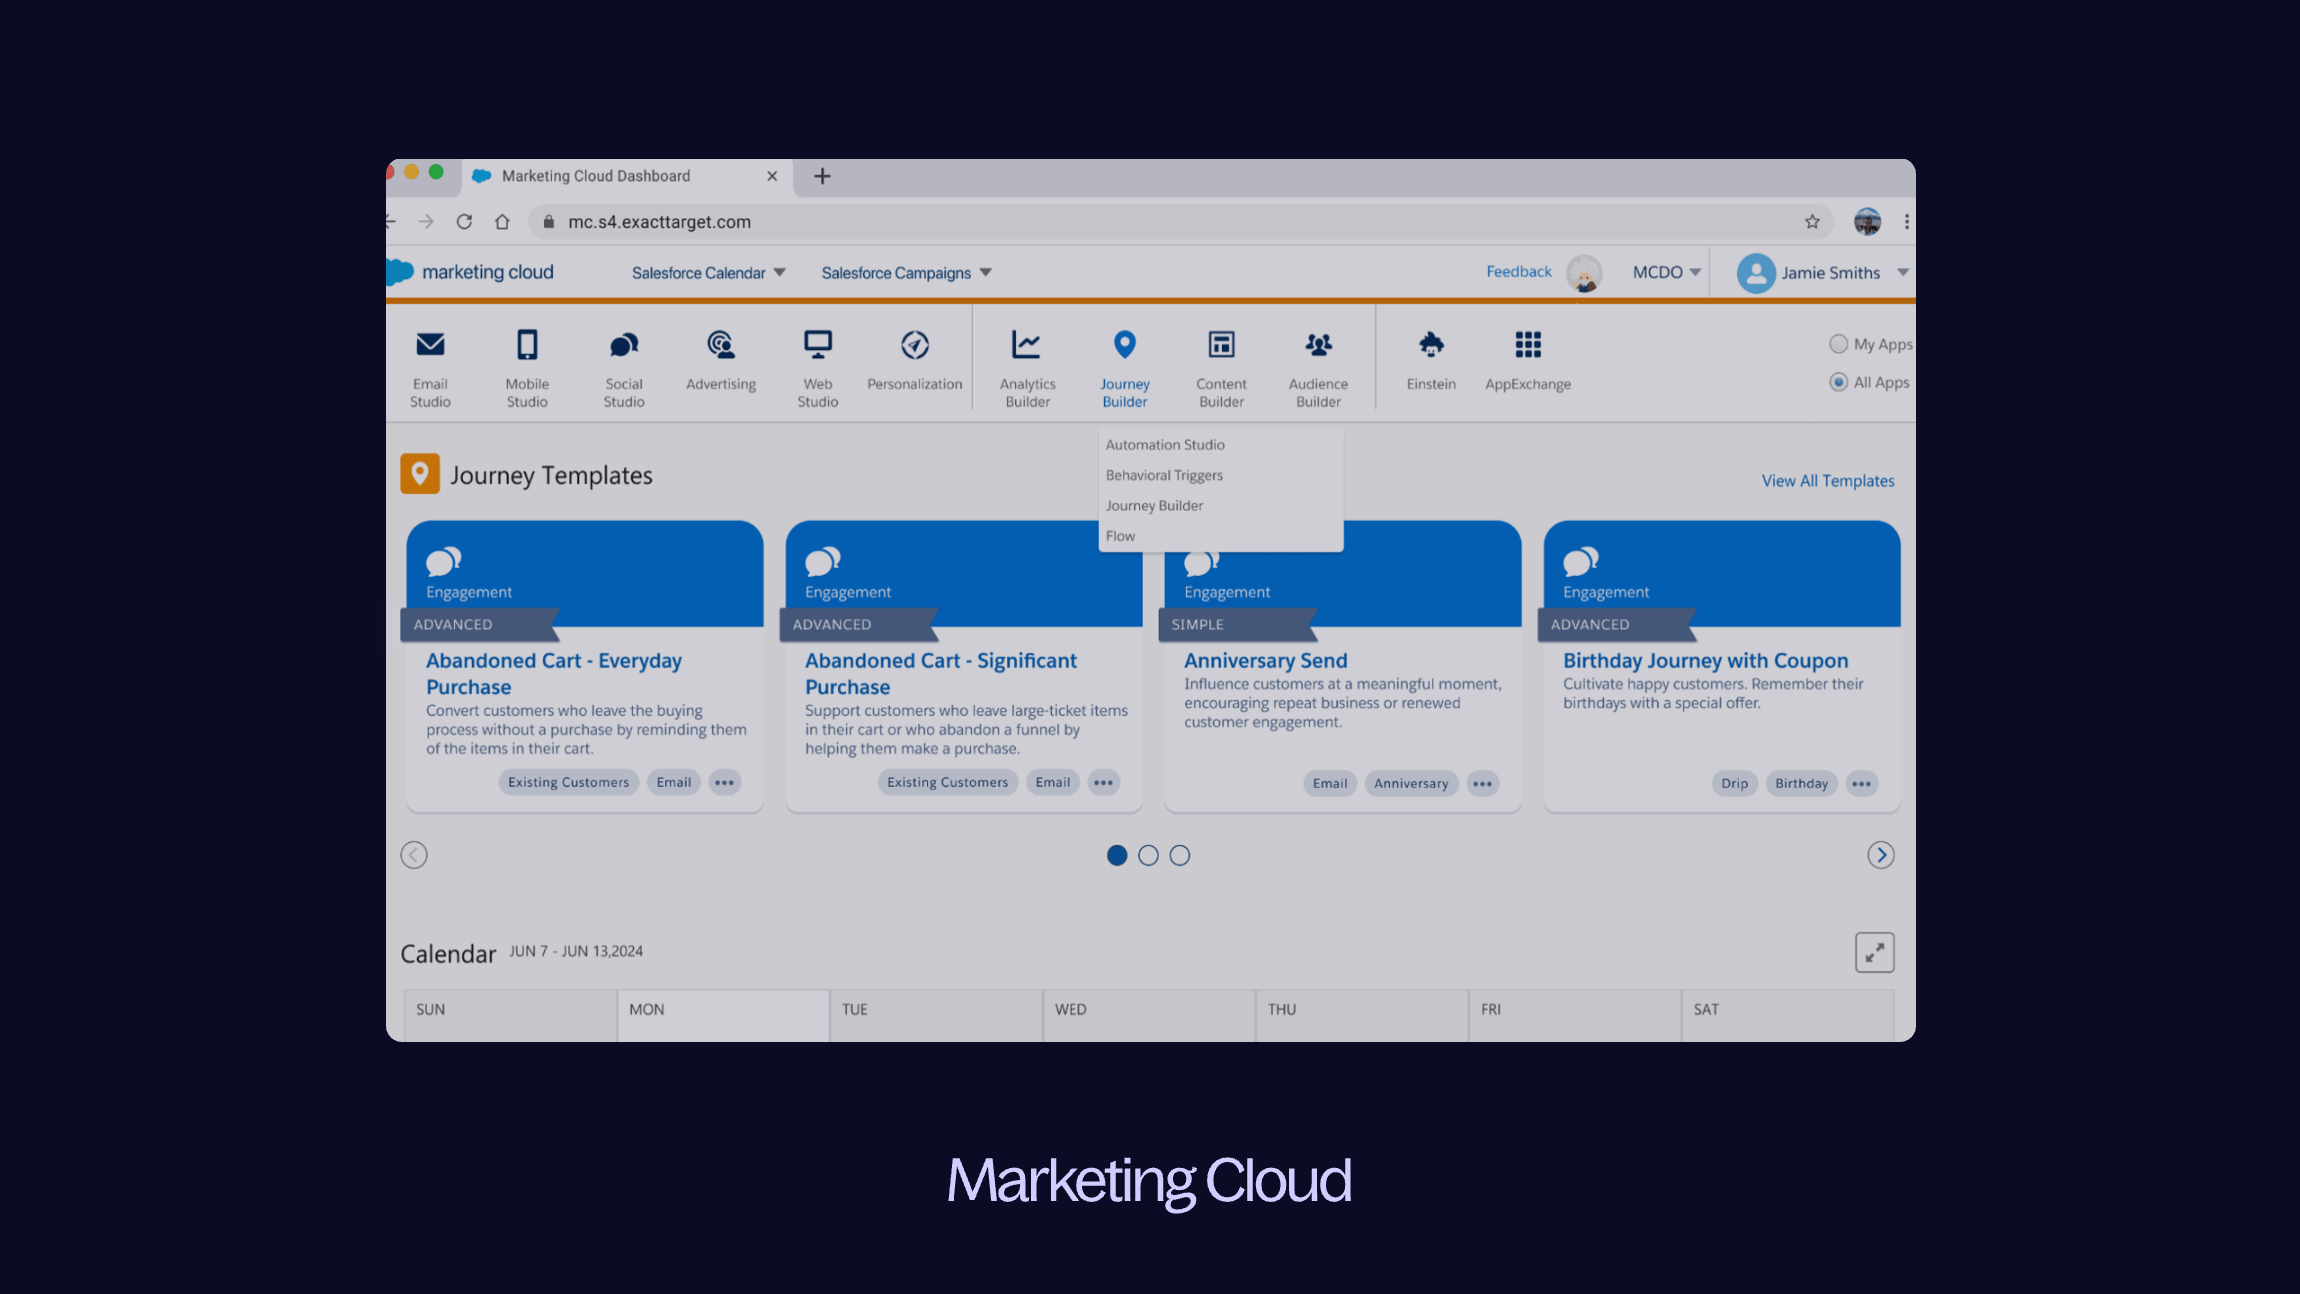Viewport: 2300px width, 1294px height.
Task: Open View All Templates
Action: (x=1827, y=480)
